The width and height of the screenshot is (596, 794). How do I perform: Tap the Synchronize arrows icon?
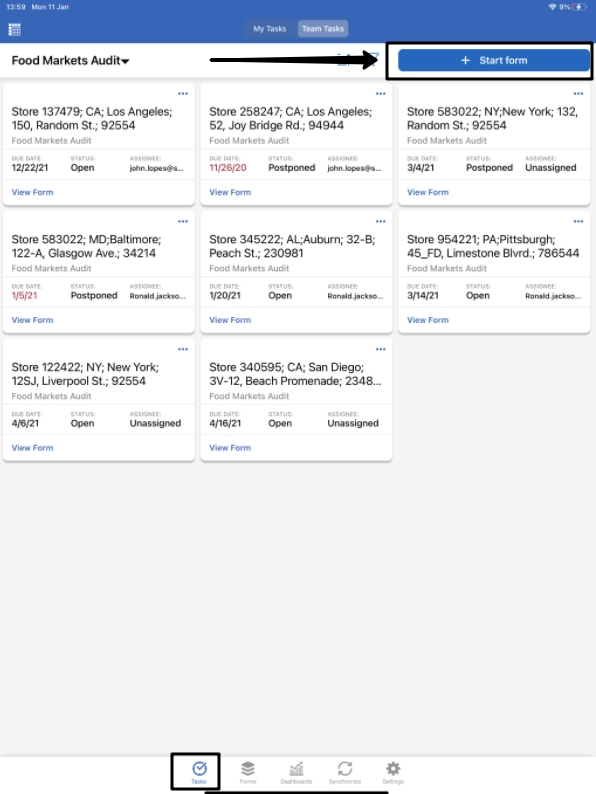pyautogui.click(x=345, y=772)
